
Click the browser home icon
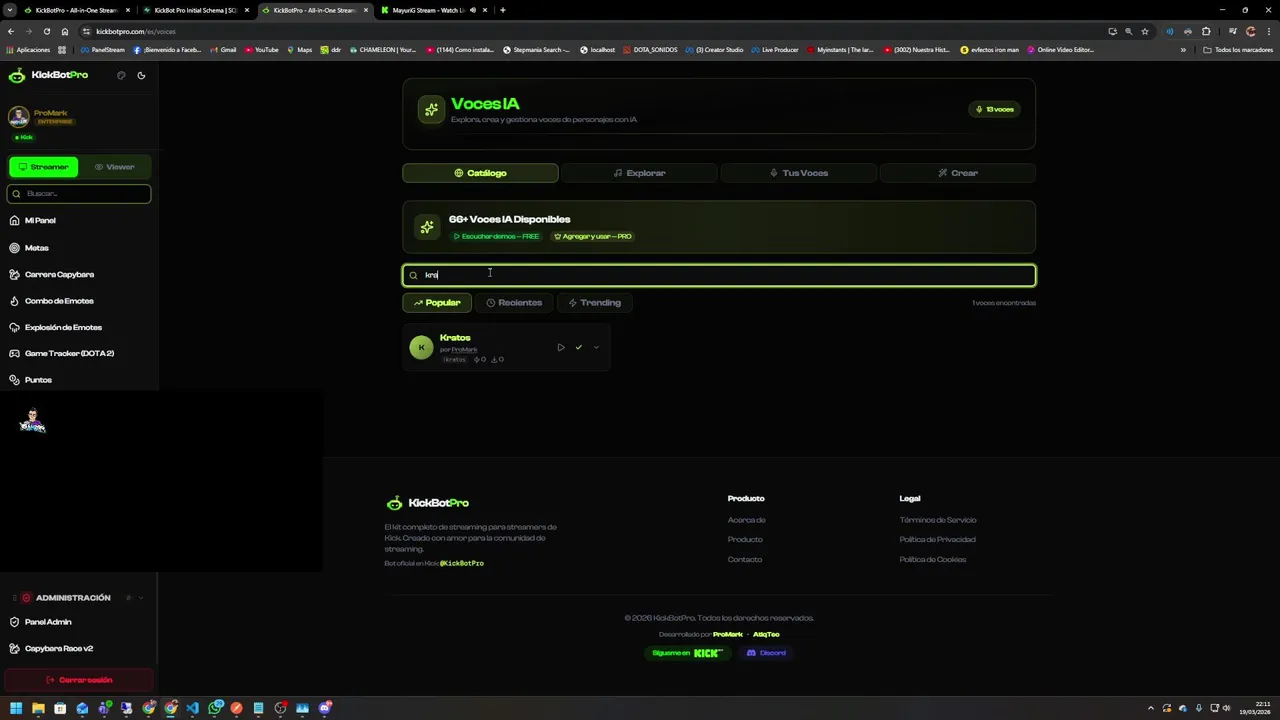click(x=65, y=31)
